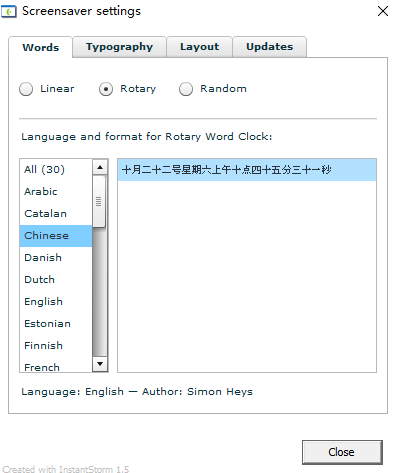Select All (30) in language list
The height and width of the screenshot is (473, 398).
pyautogui.click(x=56, y=170)
